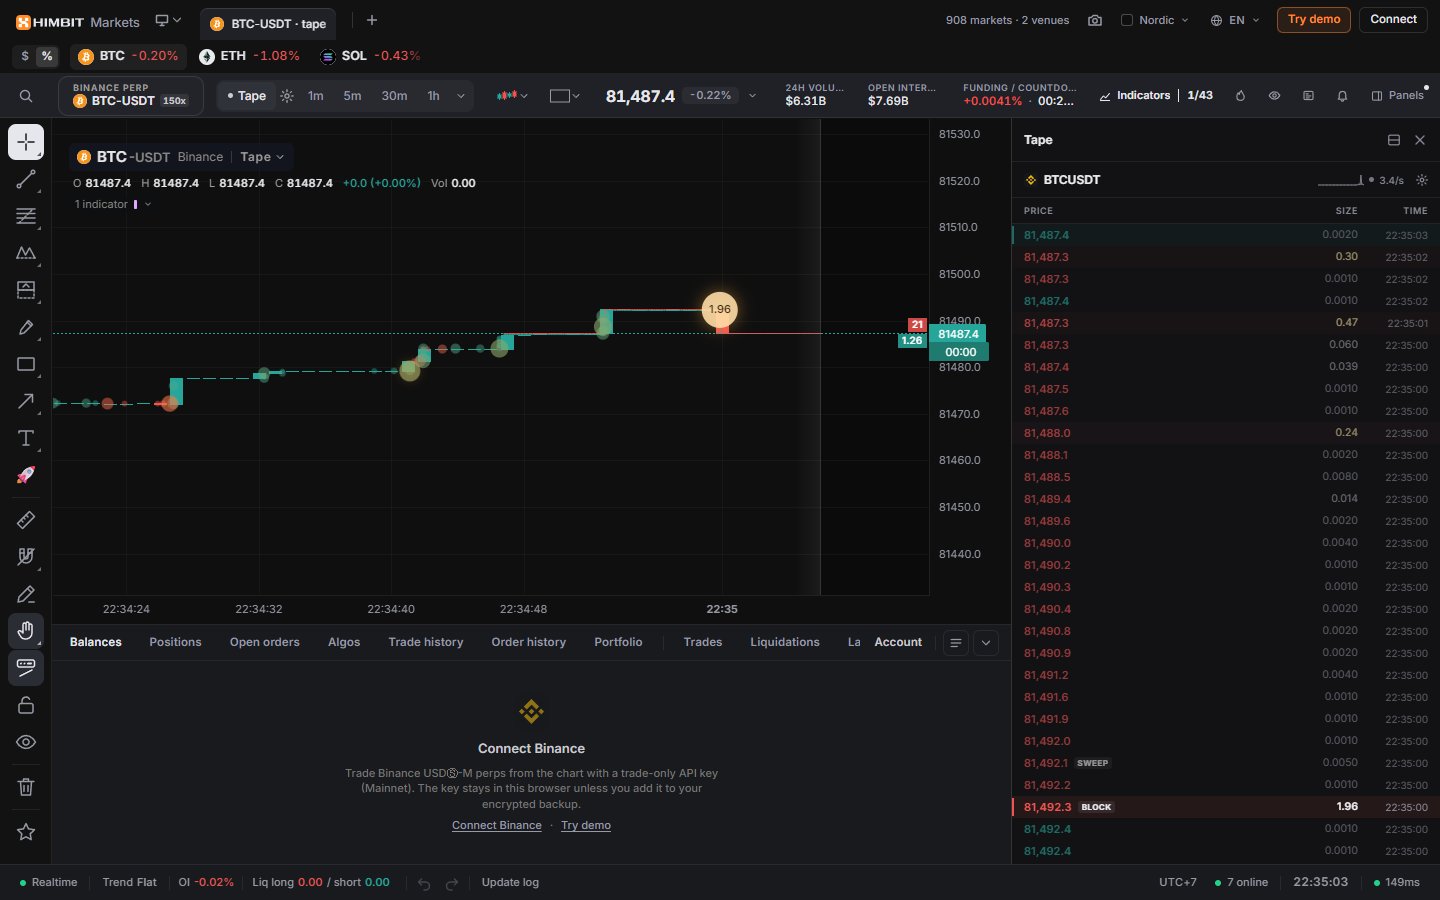Pick the arrow drawing tool
The width and height of the screenshot is (1440, 900).
coord(26,401)
